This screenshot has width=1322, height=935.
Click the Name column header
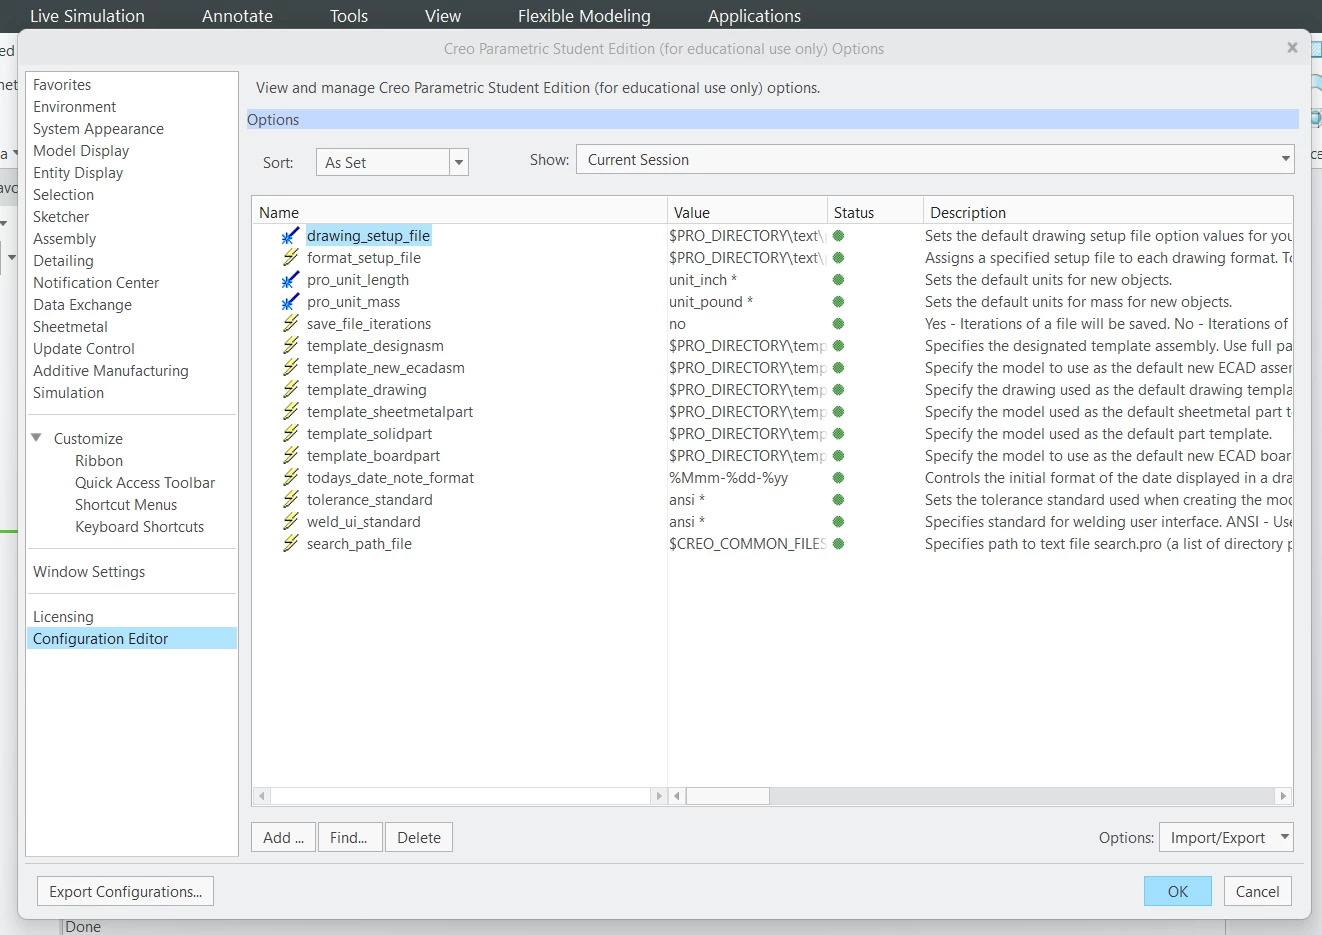coord(459,212)
